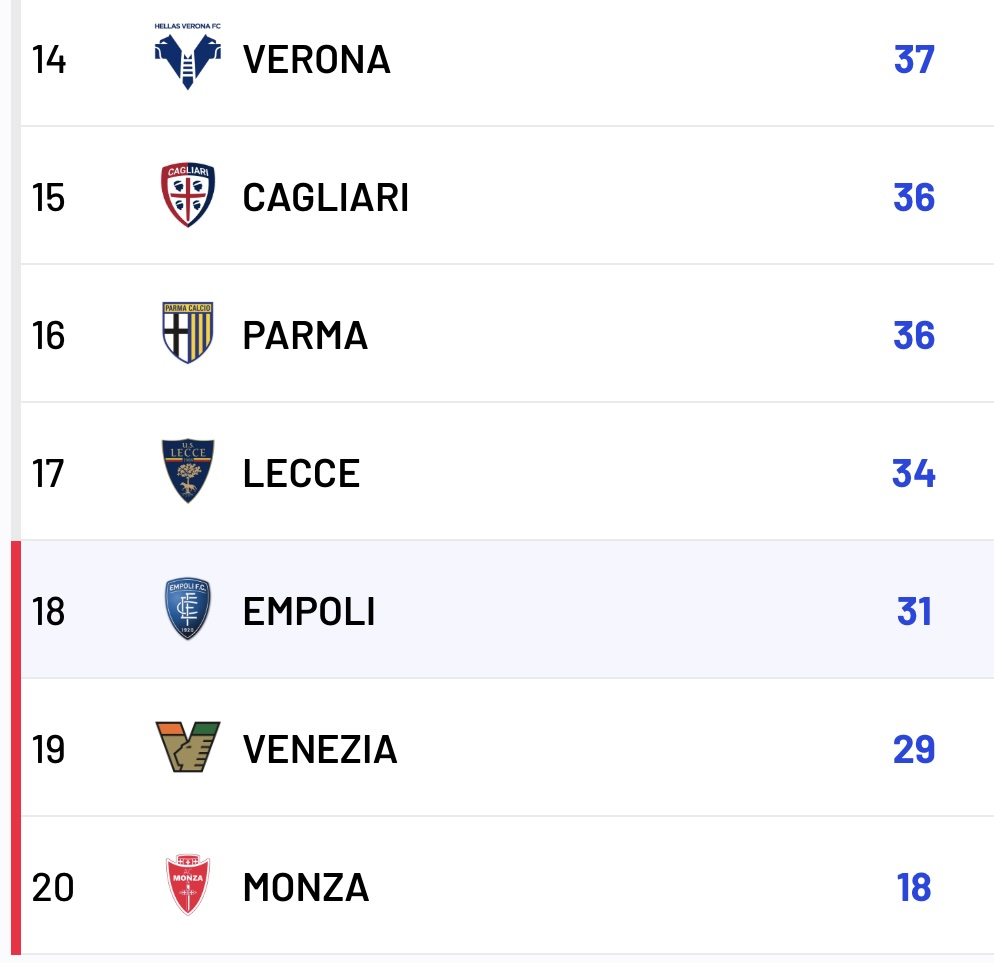This screenshot has height=963, width=994.
Task: Click Monza's 18 points total
Action: point(913,888)
